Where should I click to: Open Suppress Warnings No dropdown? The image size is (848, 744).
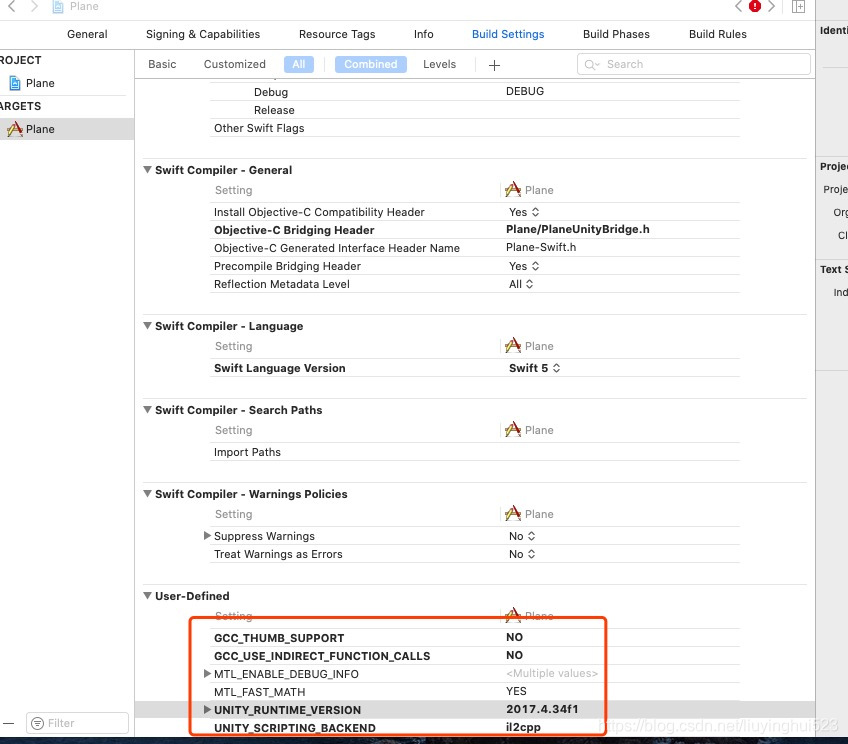(x=522, y=536)
